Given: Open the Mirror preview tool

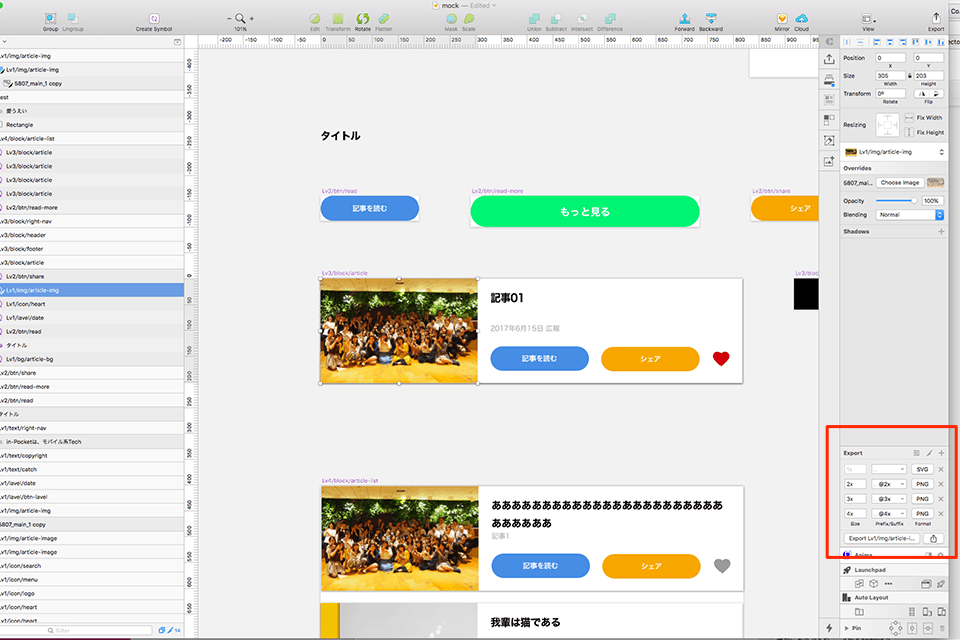Looking at the screenshot, I should point(782,18).
